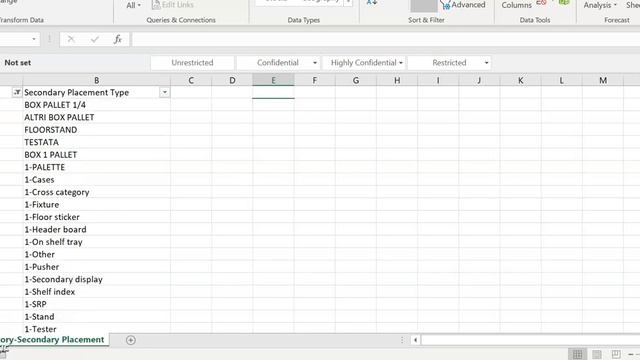The width and height of the screenshot is (640, 360).
Task: Switch to Page Break Preview icon
Action: pyautogui.click(x=616, y=354)
